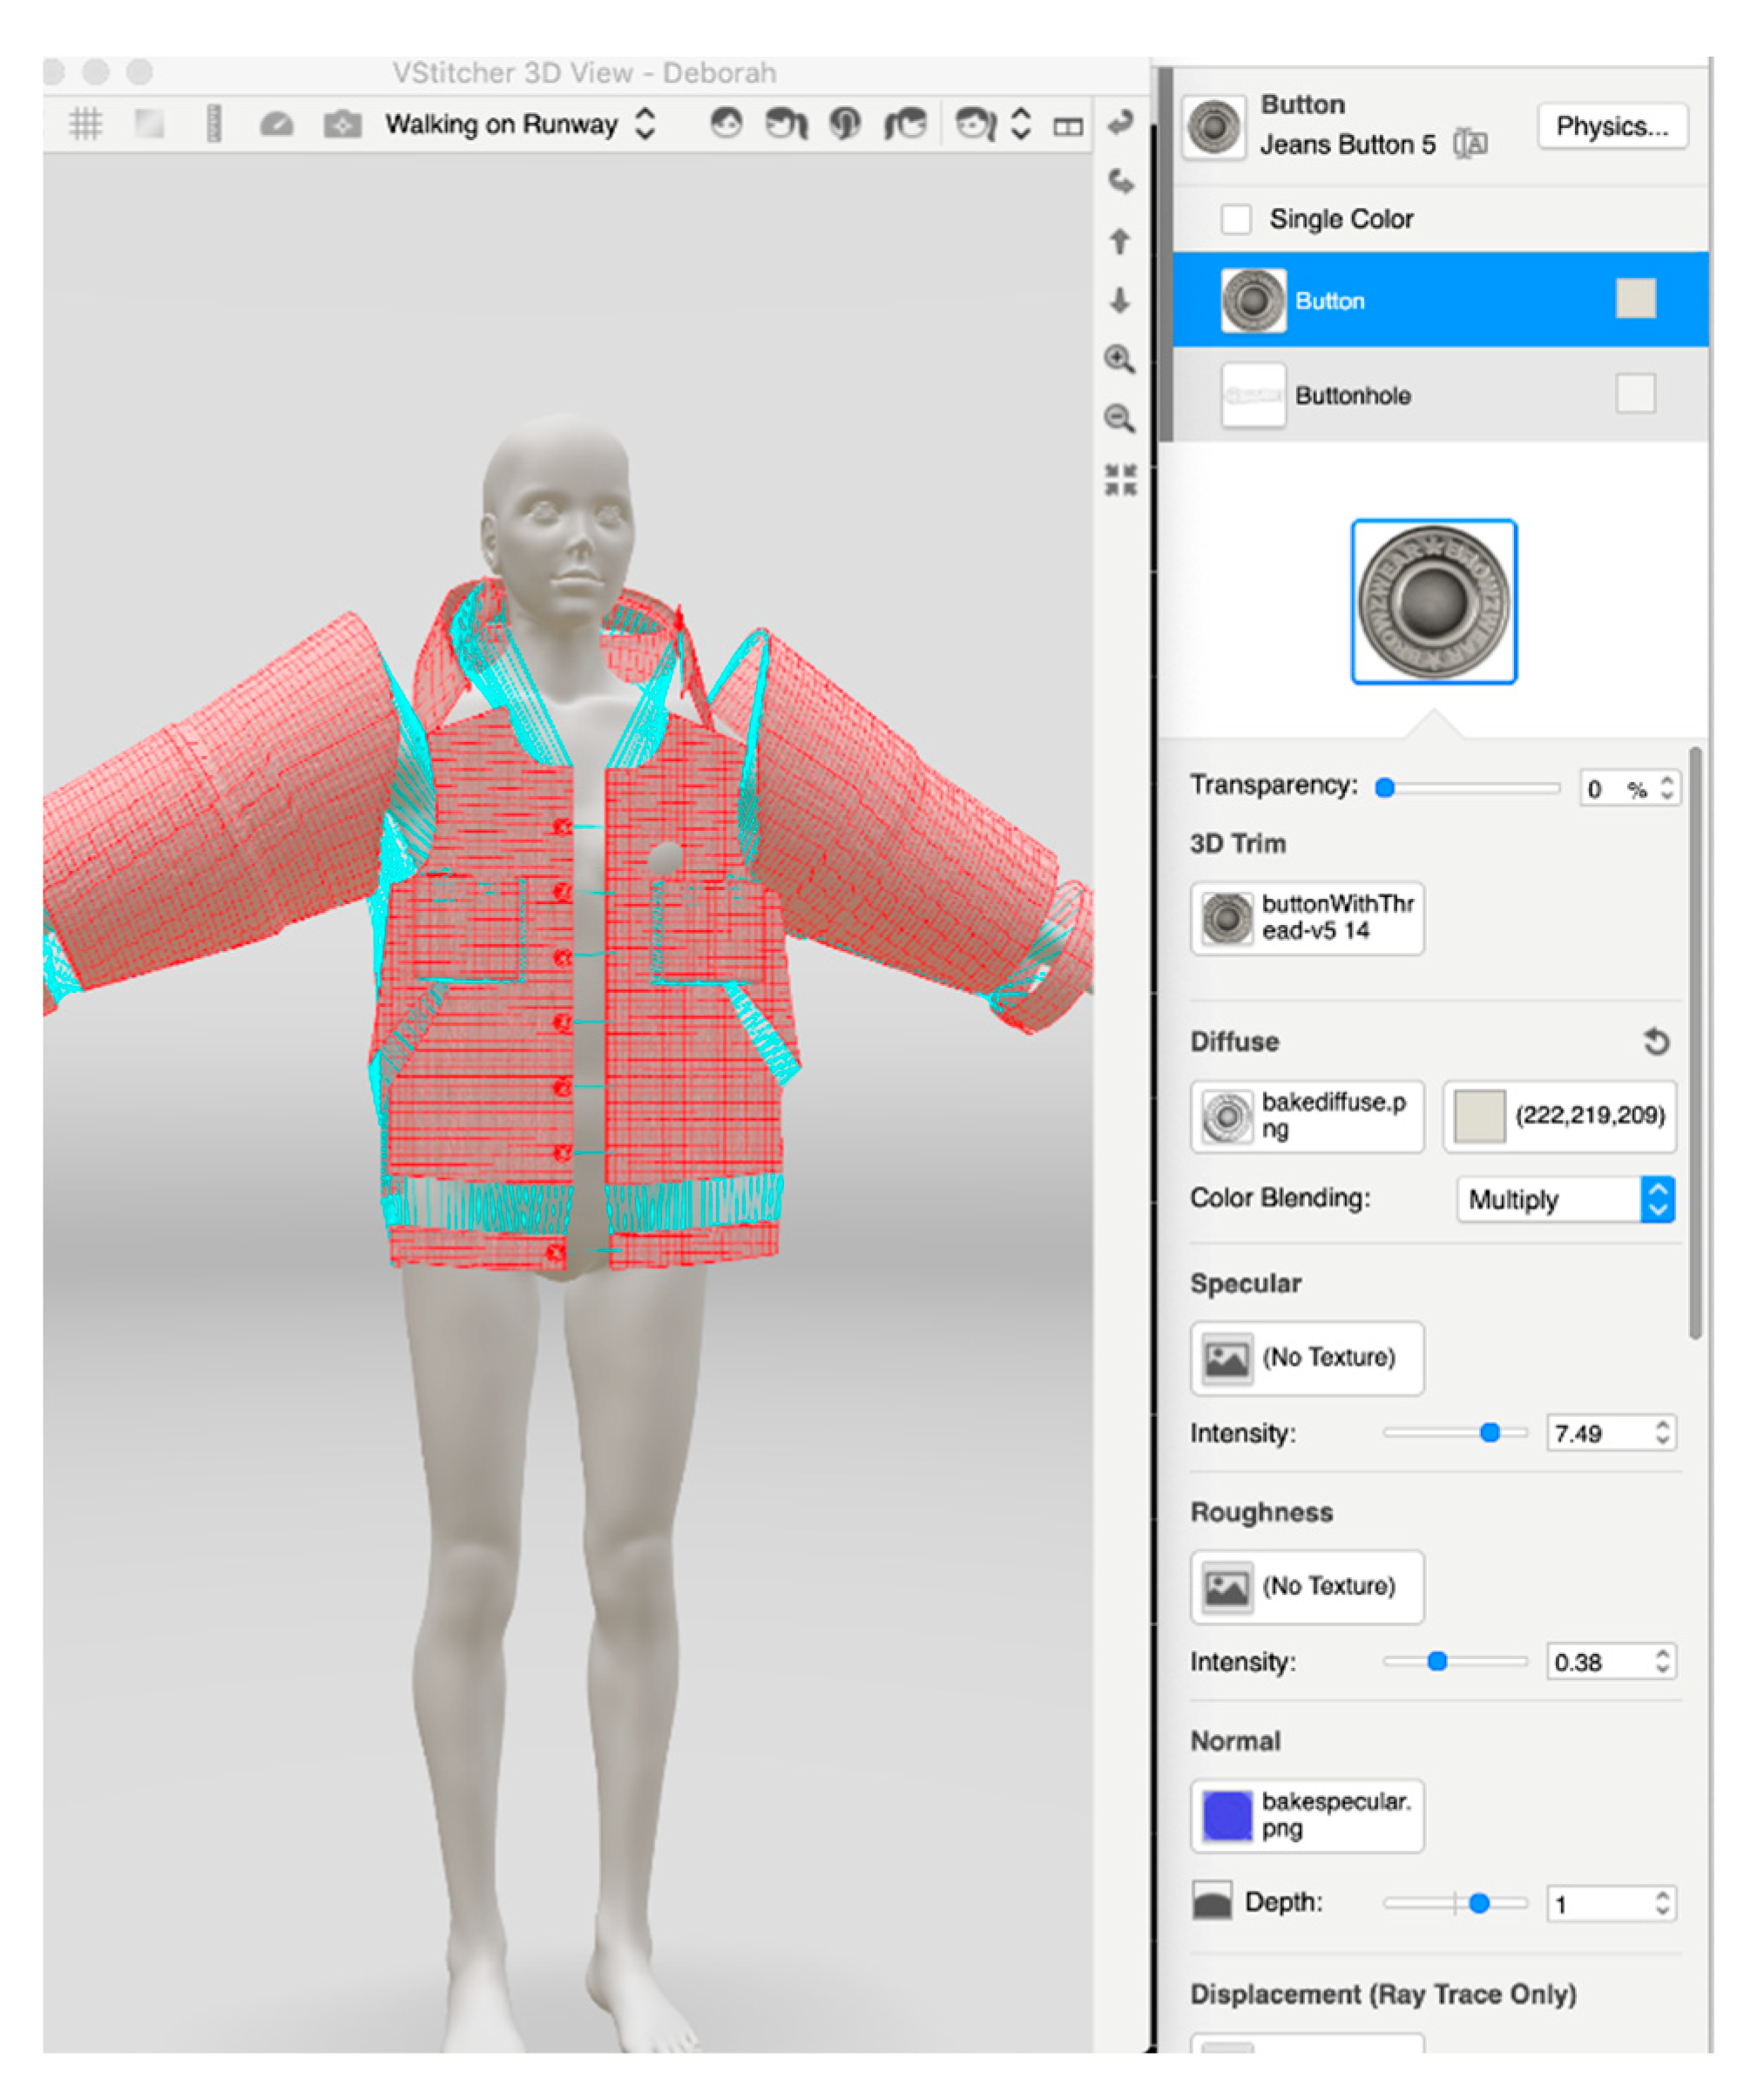Open the bakediffuse.png texture button
Image resolution: width=1764 pixels, height=2099 pixels.
(x=1307, y=1116)
